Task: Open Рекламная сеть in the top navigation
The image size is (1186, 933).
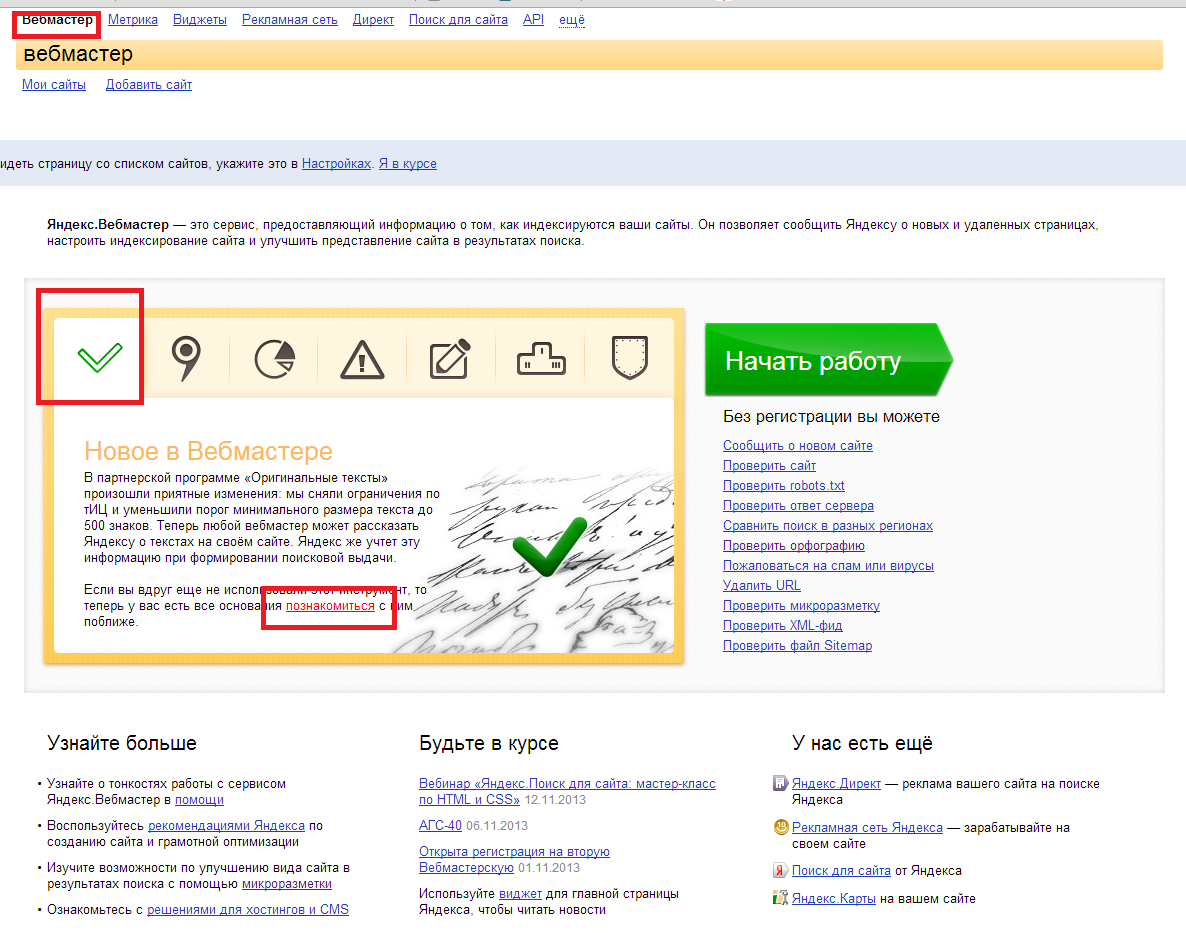Action: 290,20
